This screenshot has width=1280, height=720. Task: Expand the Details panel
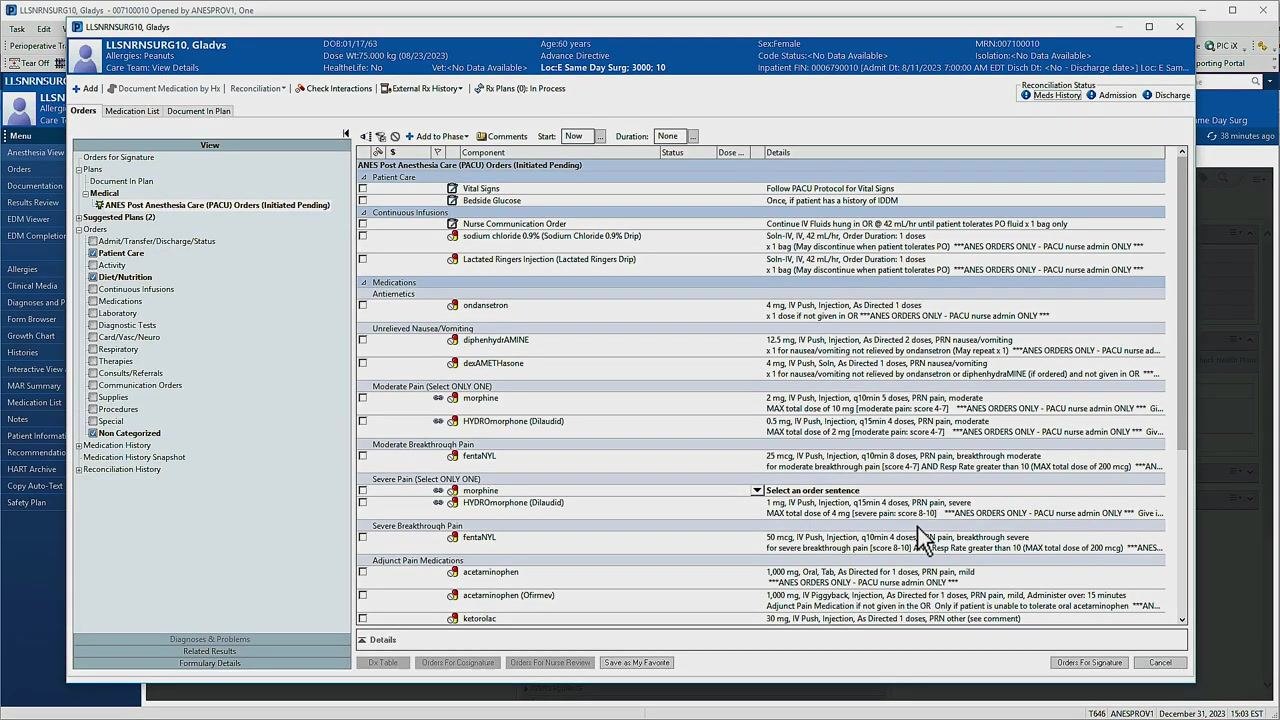click(362, 640)
